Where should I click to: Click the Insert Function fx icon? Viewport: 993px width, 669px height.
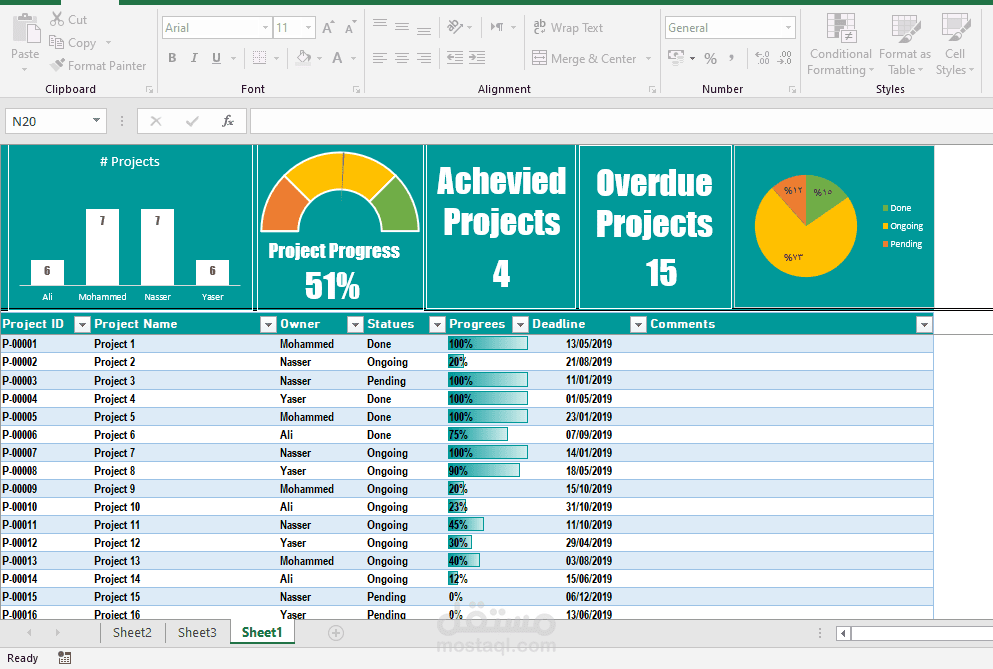coord(228,121)
